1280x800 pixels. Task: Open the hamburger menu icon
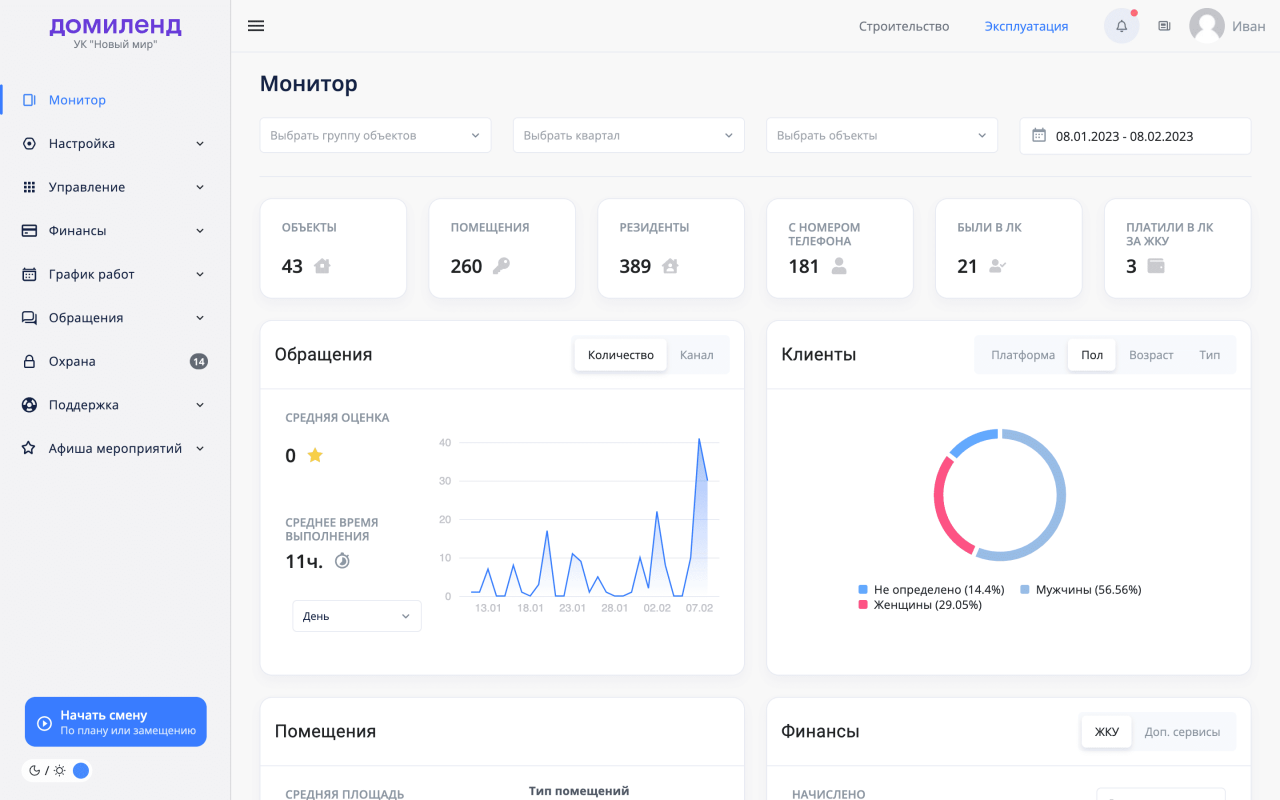[256, 26]
